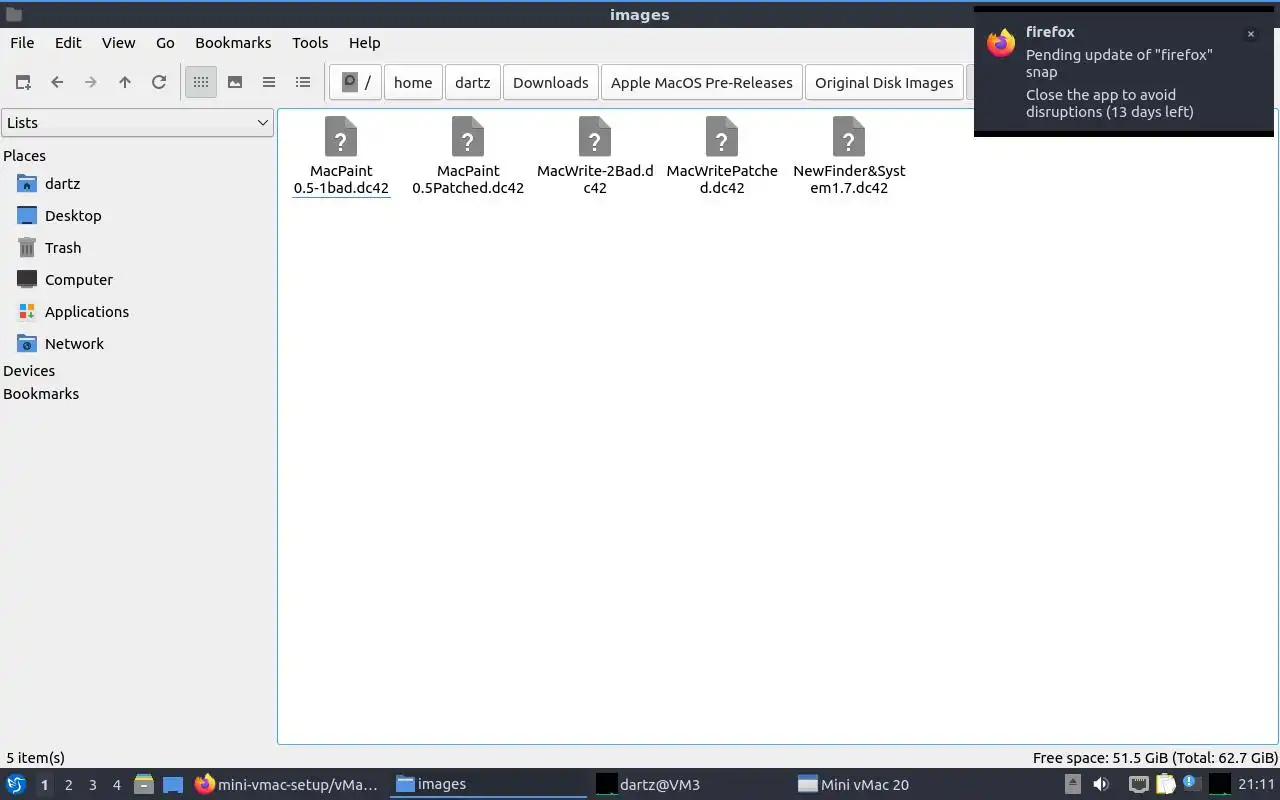Open a new tab with toolbar icon
Viewport: 1280px width, 800px height.
(x=23, y=83)
